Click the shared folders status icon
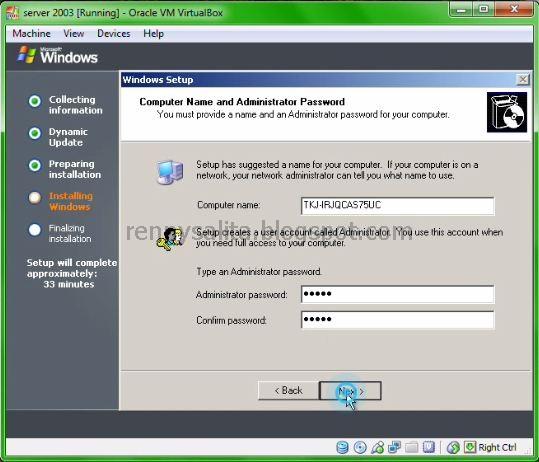 click(411, 447)
